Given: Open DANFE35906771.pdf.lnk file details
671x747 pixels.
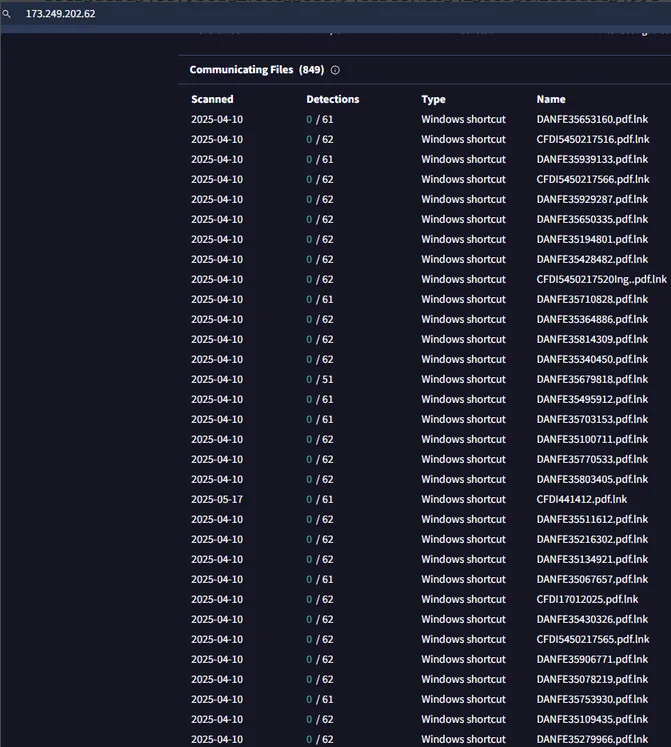Looking at the screenshot, I should pos(592,659).
